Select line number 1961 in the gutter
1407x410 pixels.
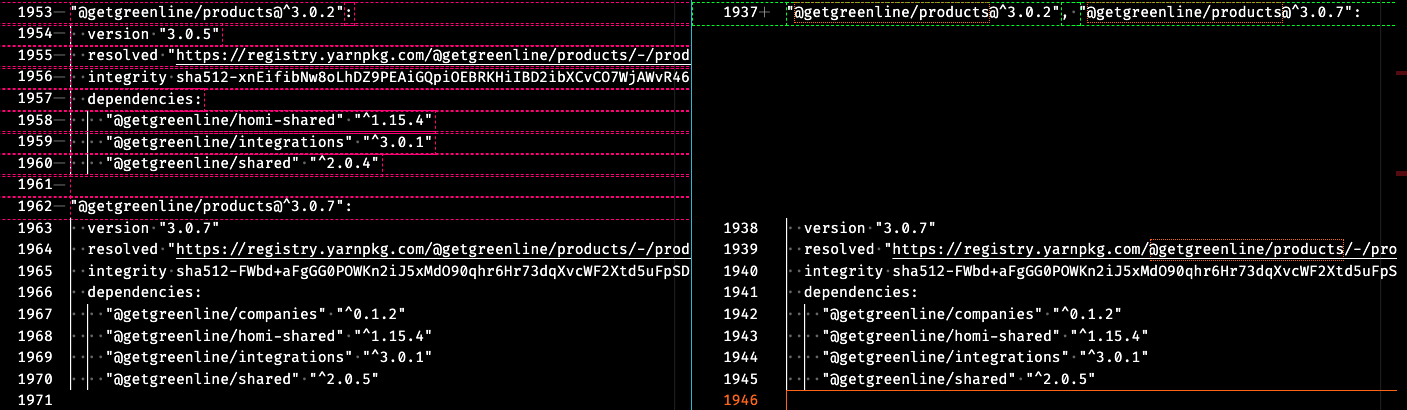pos(35,185)
